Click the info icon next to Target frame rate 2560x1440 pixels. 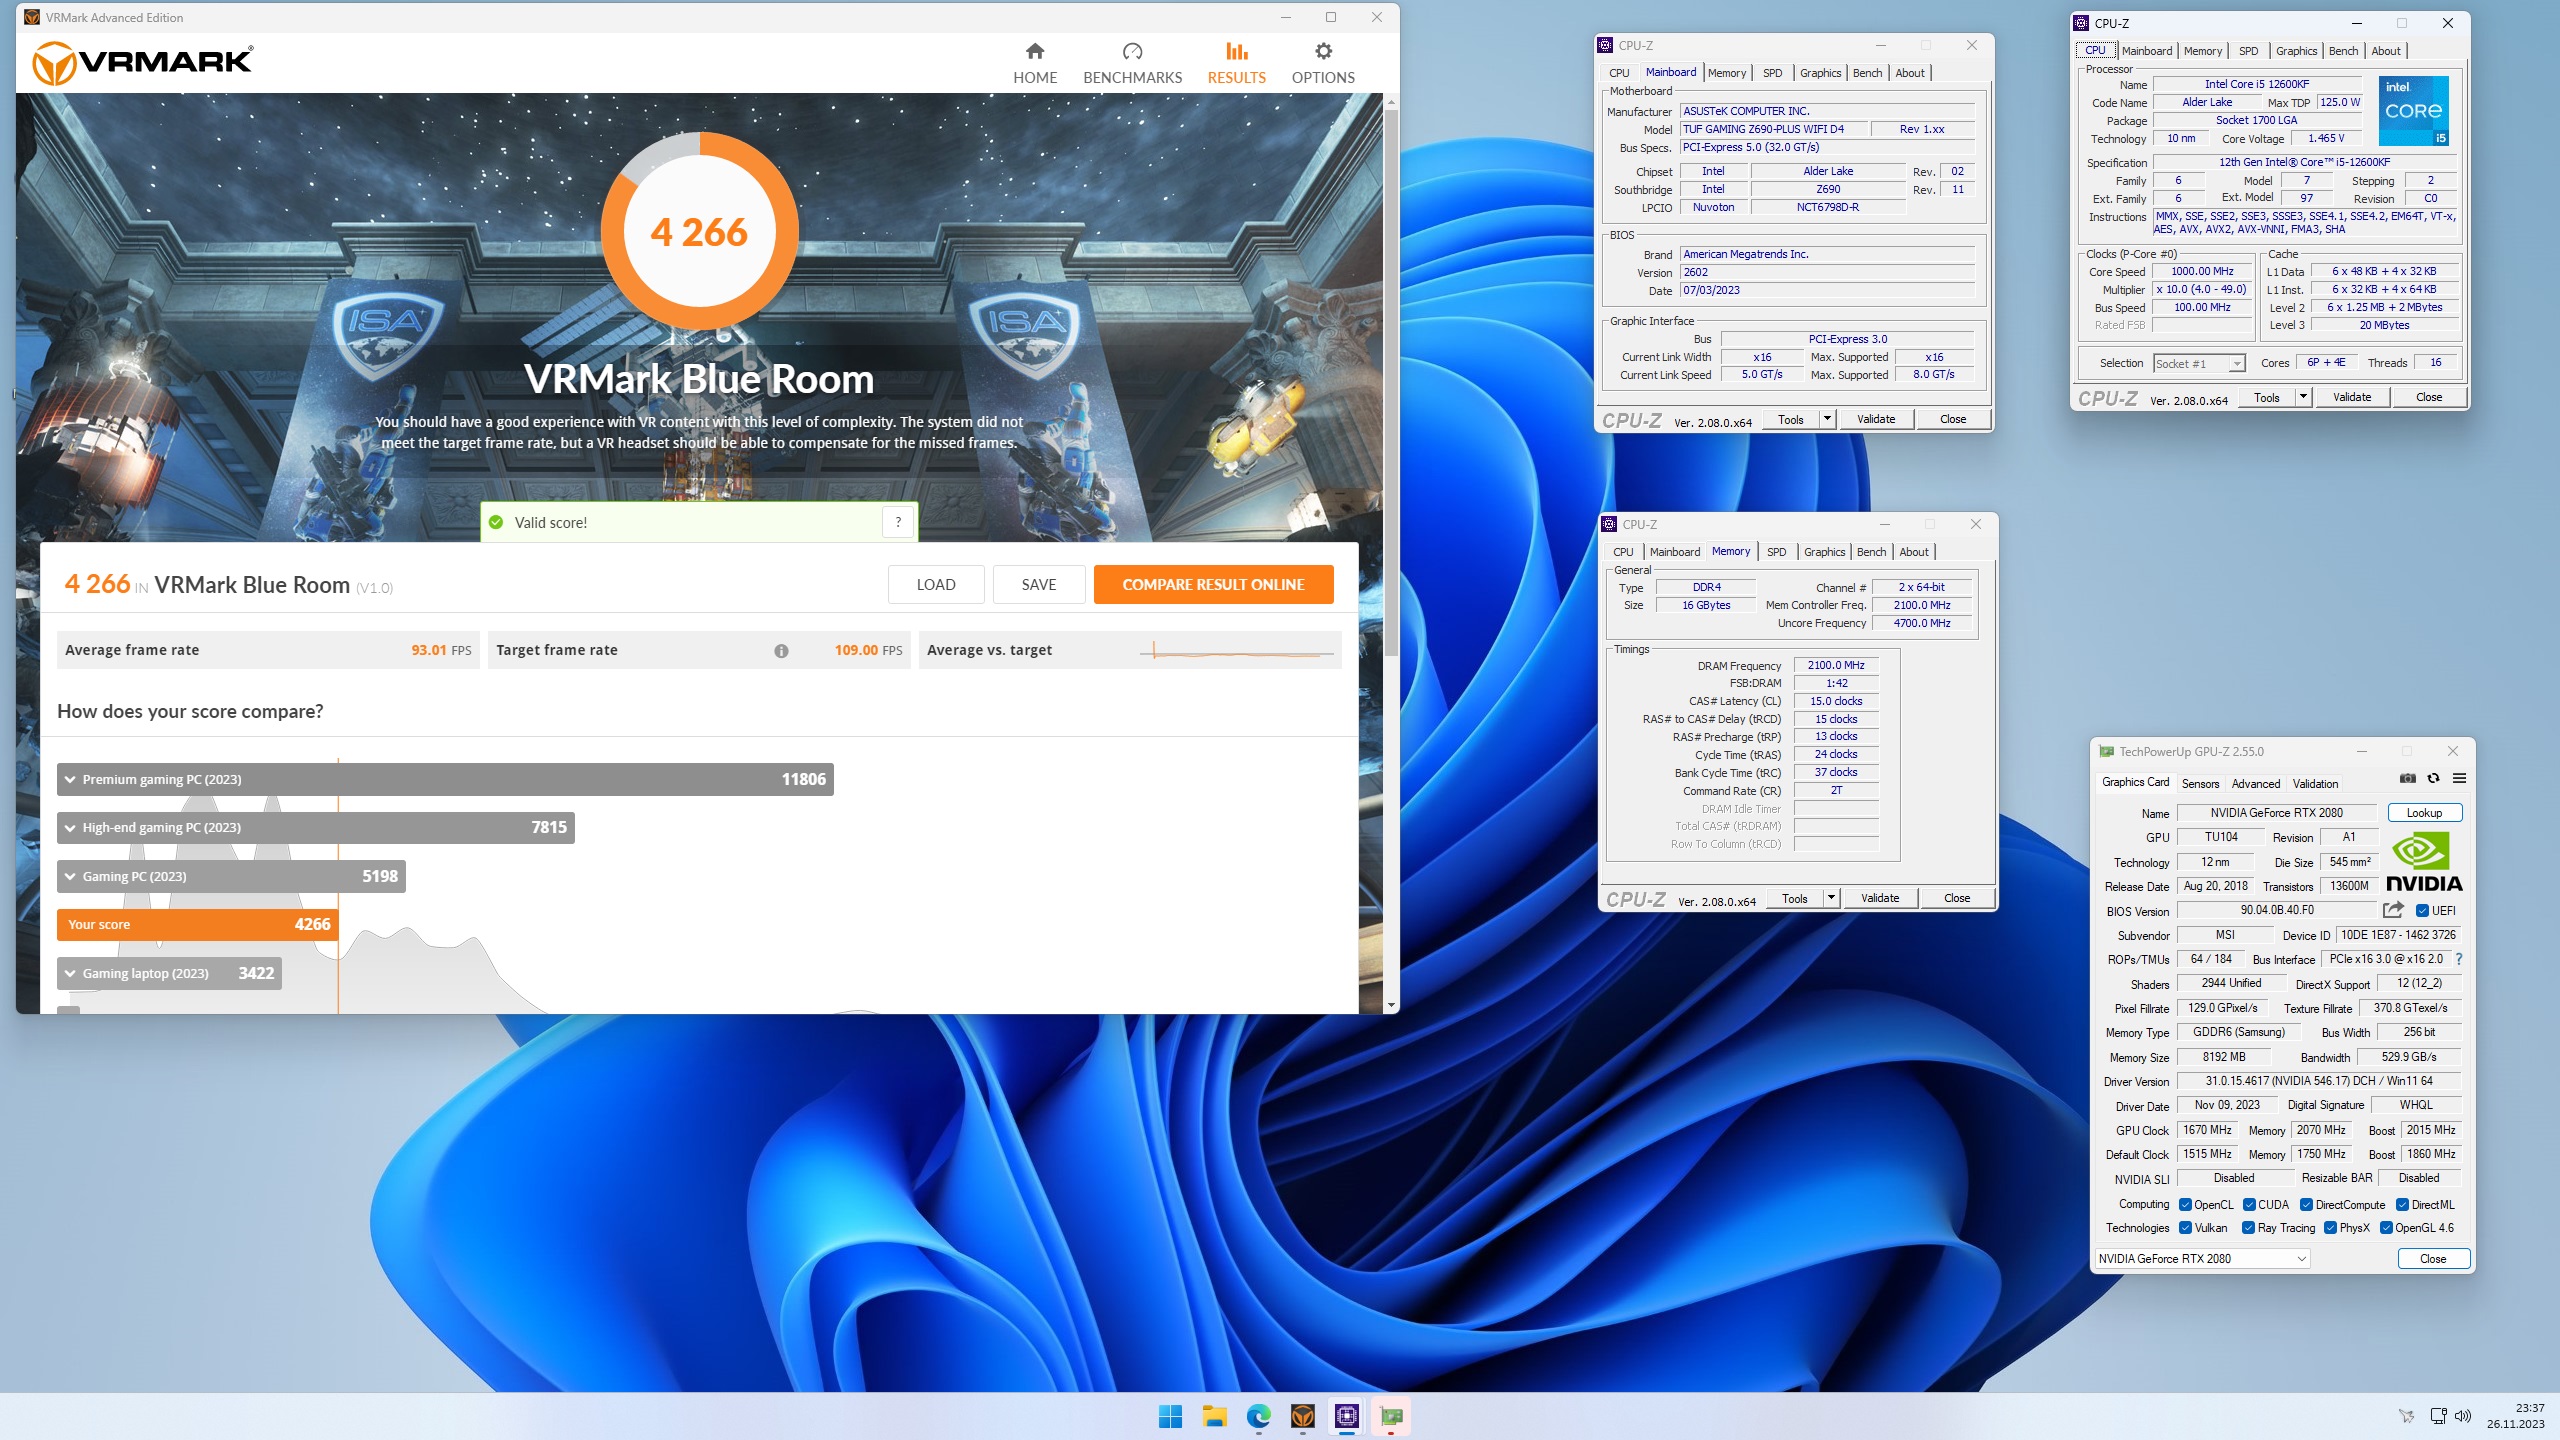tap(781, 651)
